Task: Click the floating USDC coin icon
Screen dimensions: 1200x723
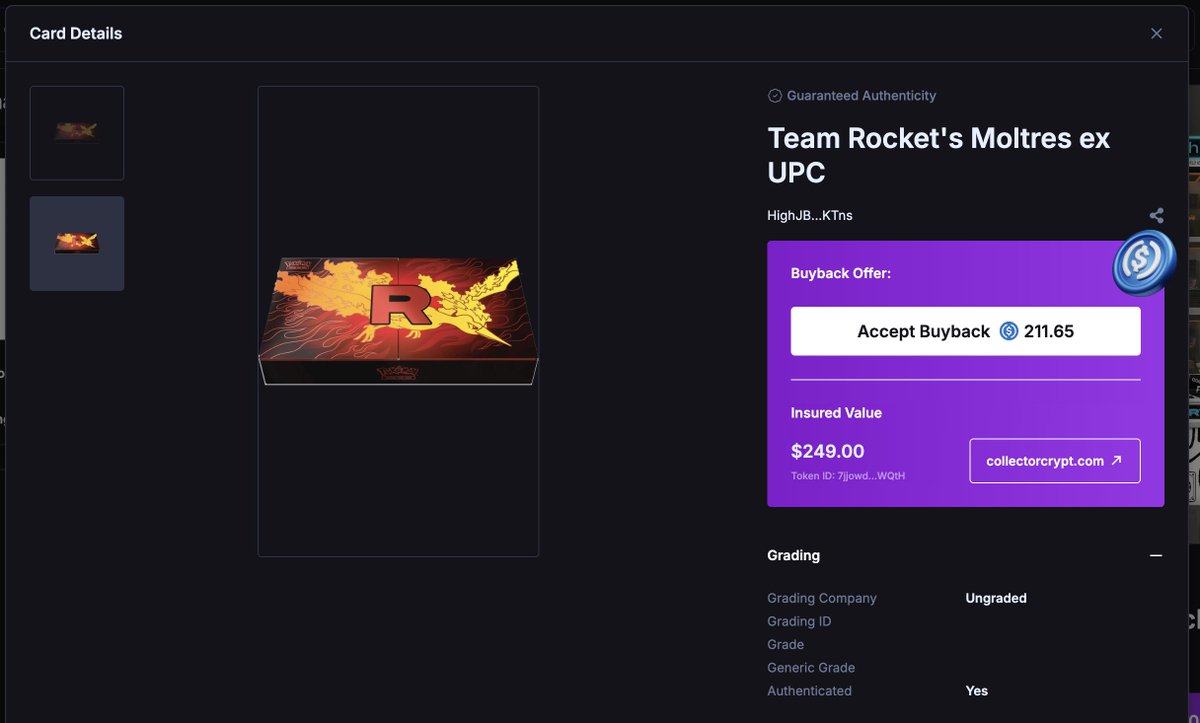Action: (1143, 262)
